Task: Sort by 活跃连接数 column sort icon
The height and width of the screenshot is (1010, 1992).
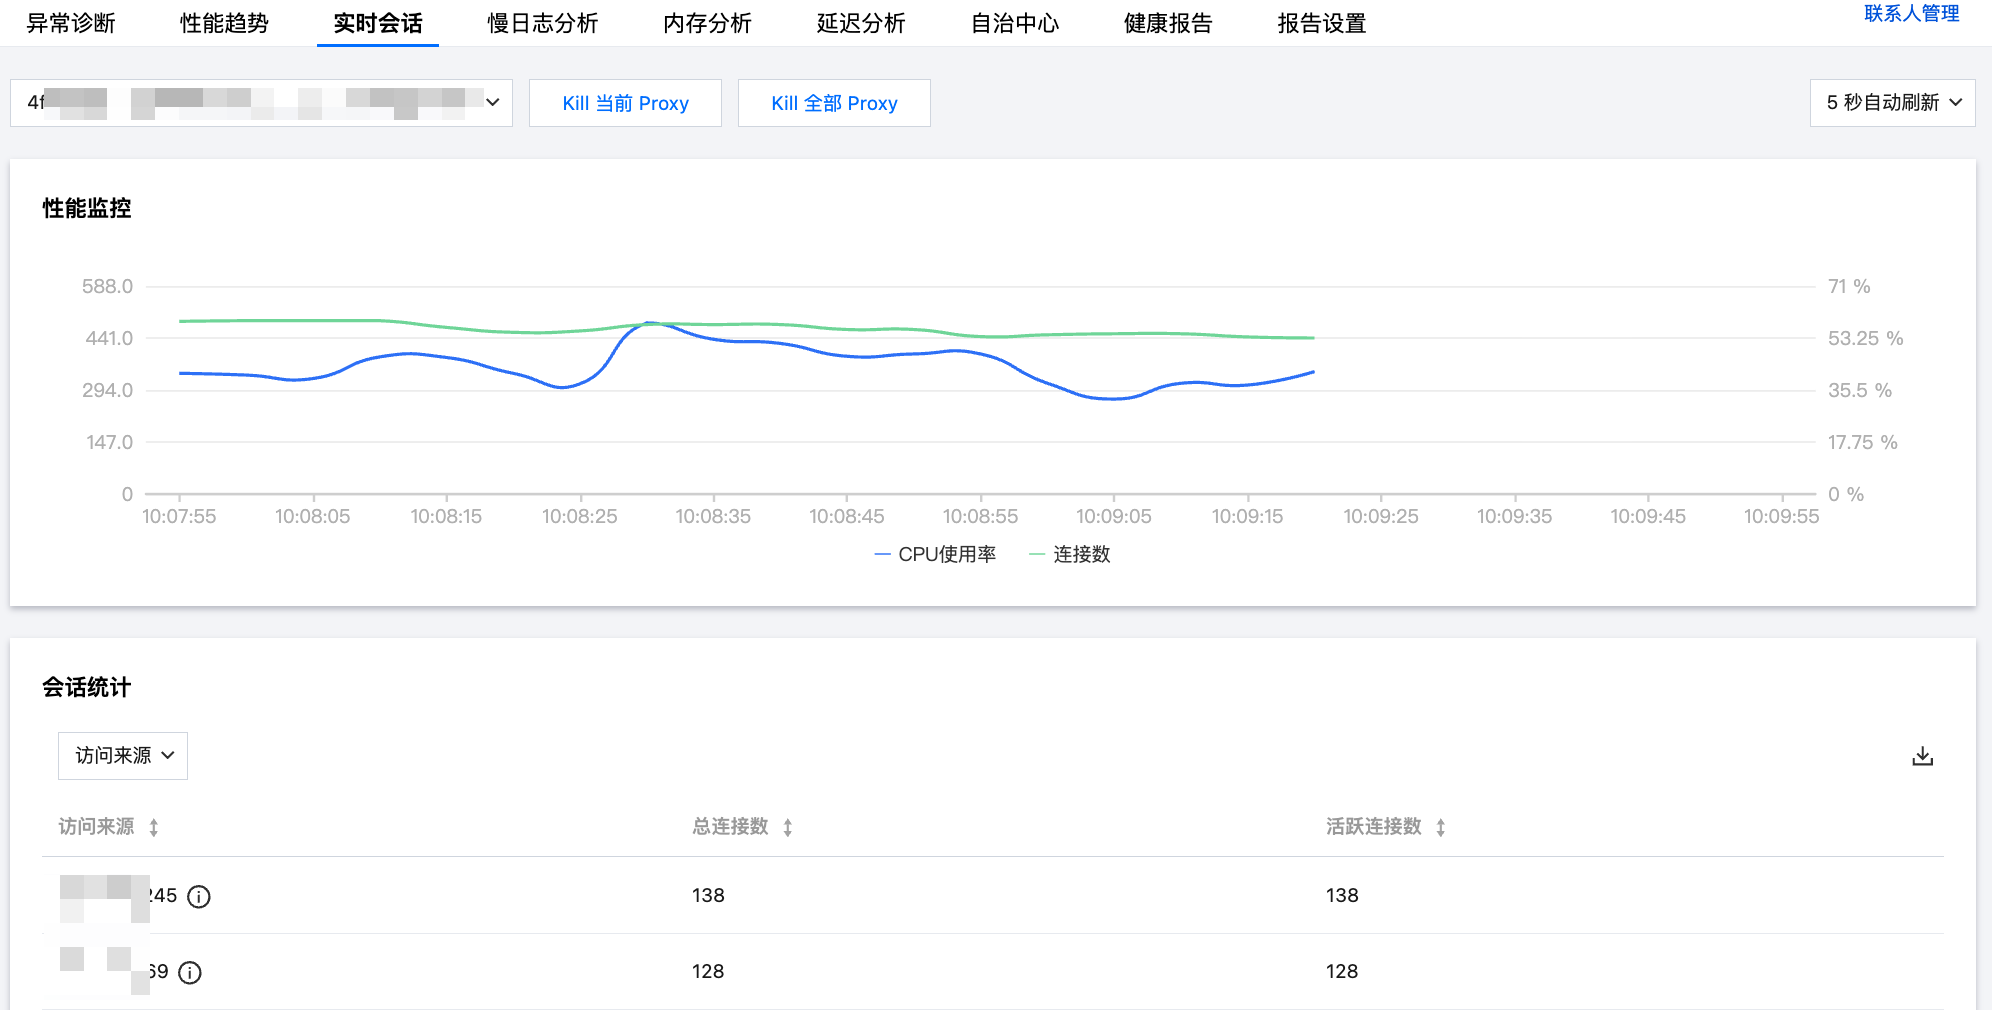Action: [1440, 827]
